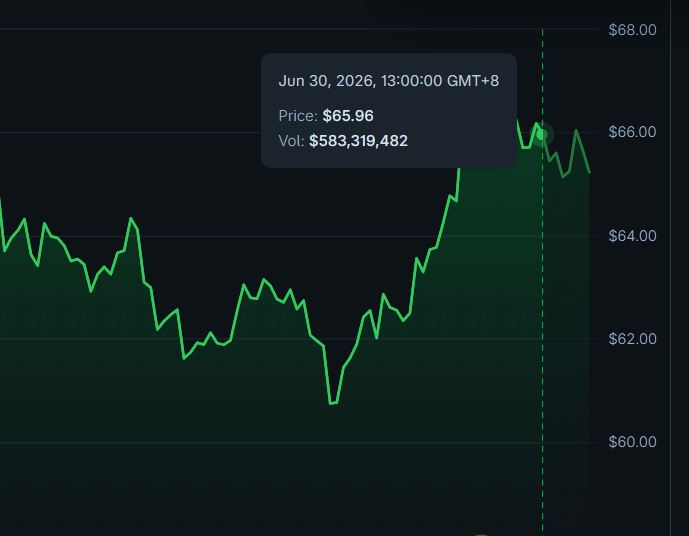Click the $68.00 axis label
The height and width of the screenshot is (536, 689).
click(632, 30)
